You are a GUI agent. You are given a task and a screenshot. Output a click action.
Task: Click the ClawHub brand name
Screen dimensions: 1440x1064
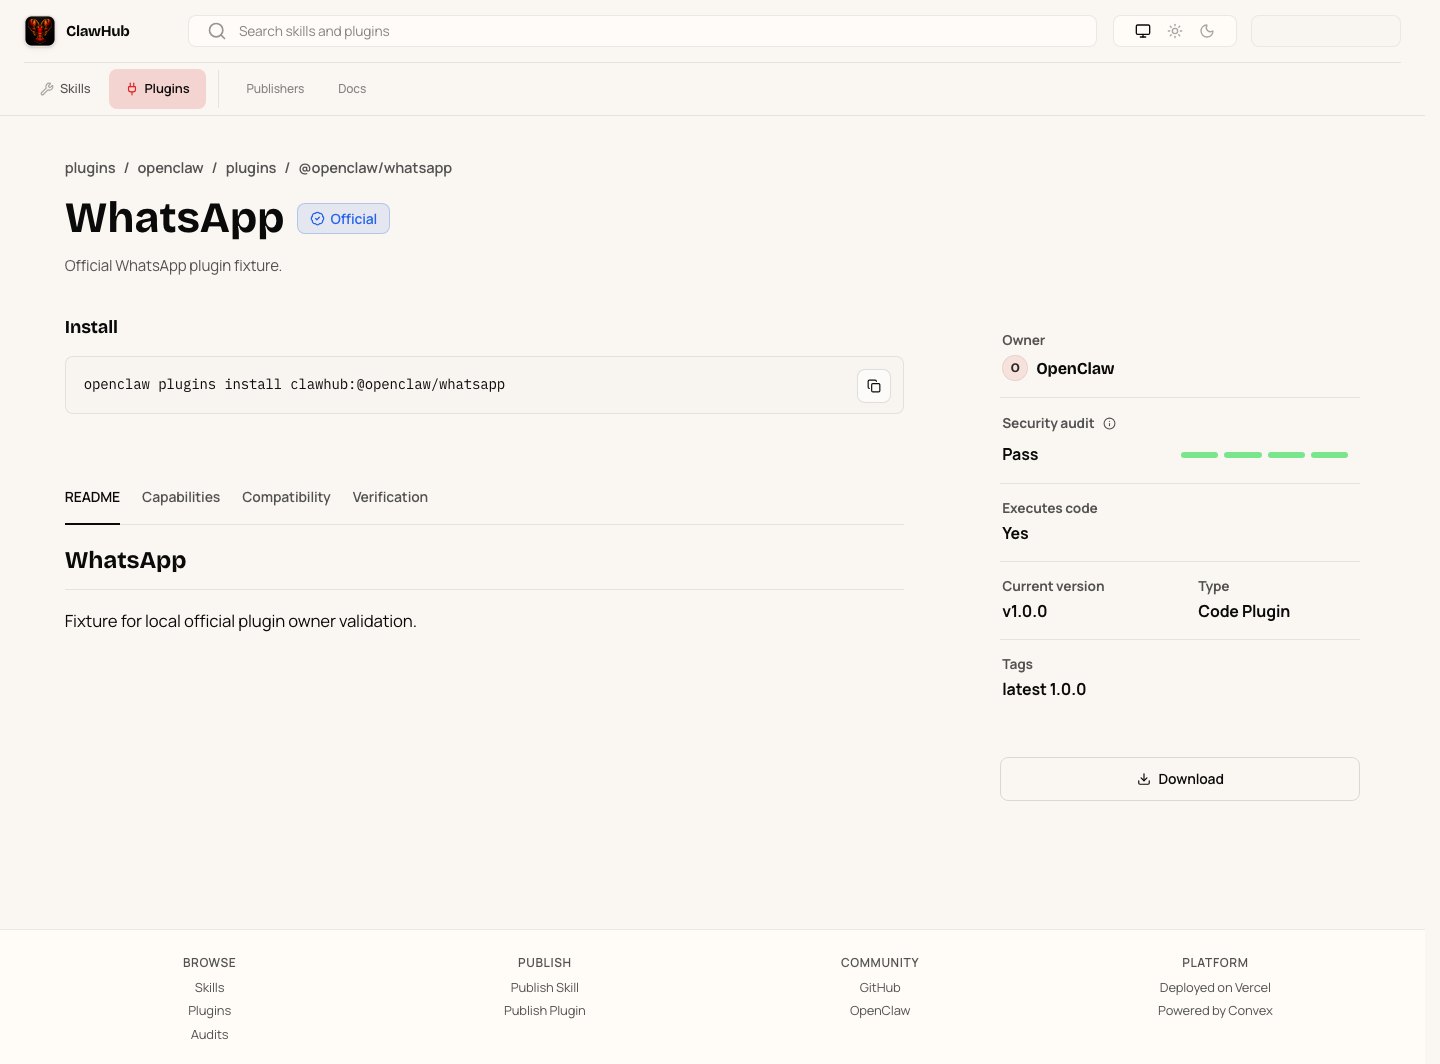[x=98, y=31]
